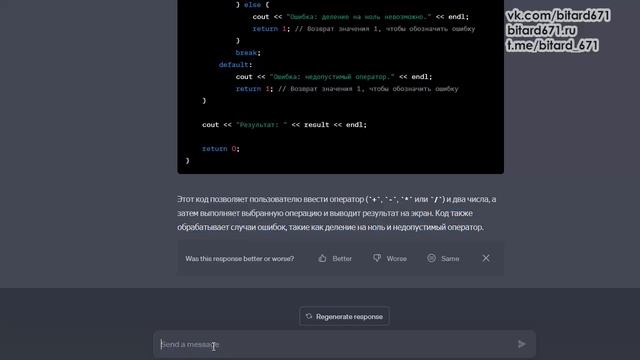Click the paragraph starting with "Этот код позволяет"

[x=337, y=213]
